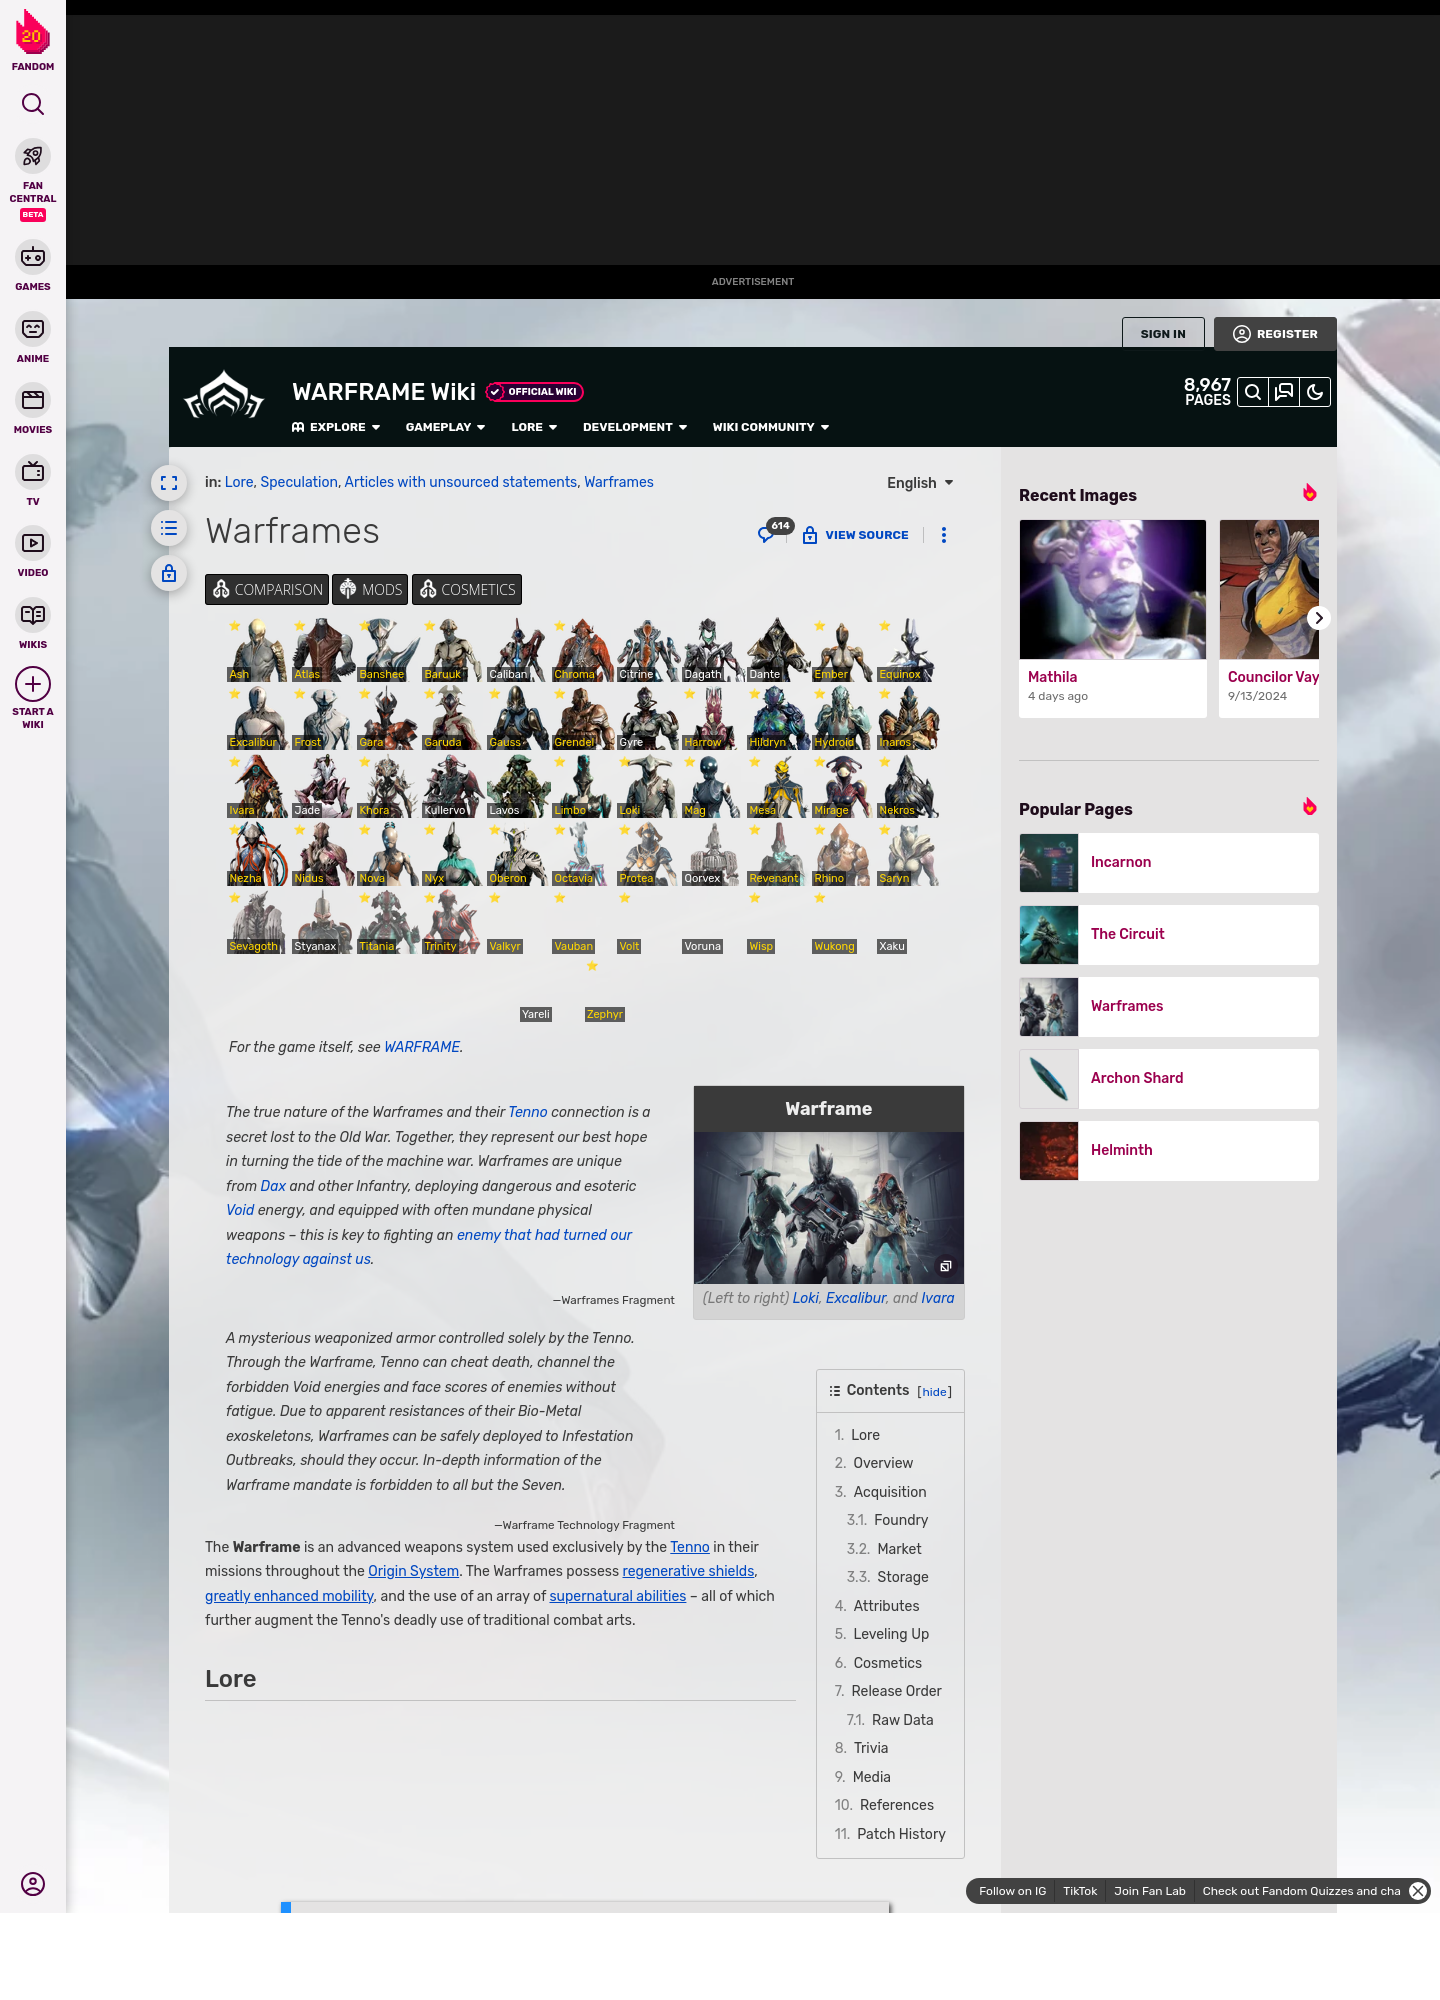Select the Octavia warframe icon
The image size is (1440, 2000).
(583, 854)
